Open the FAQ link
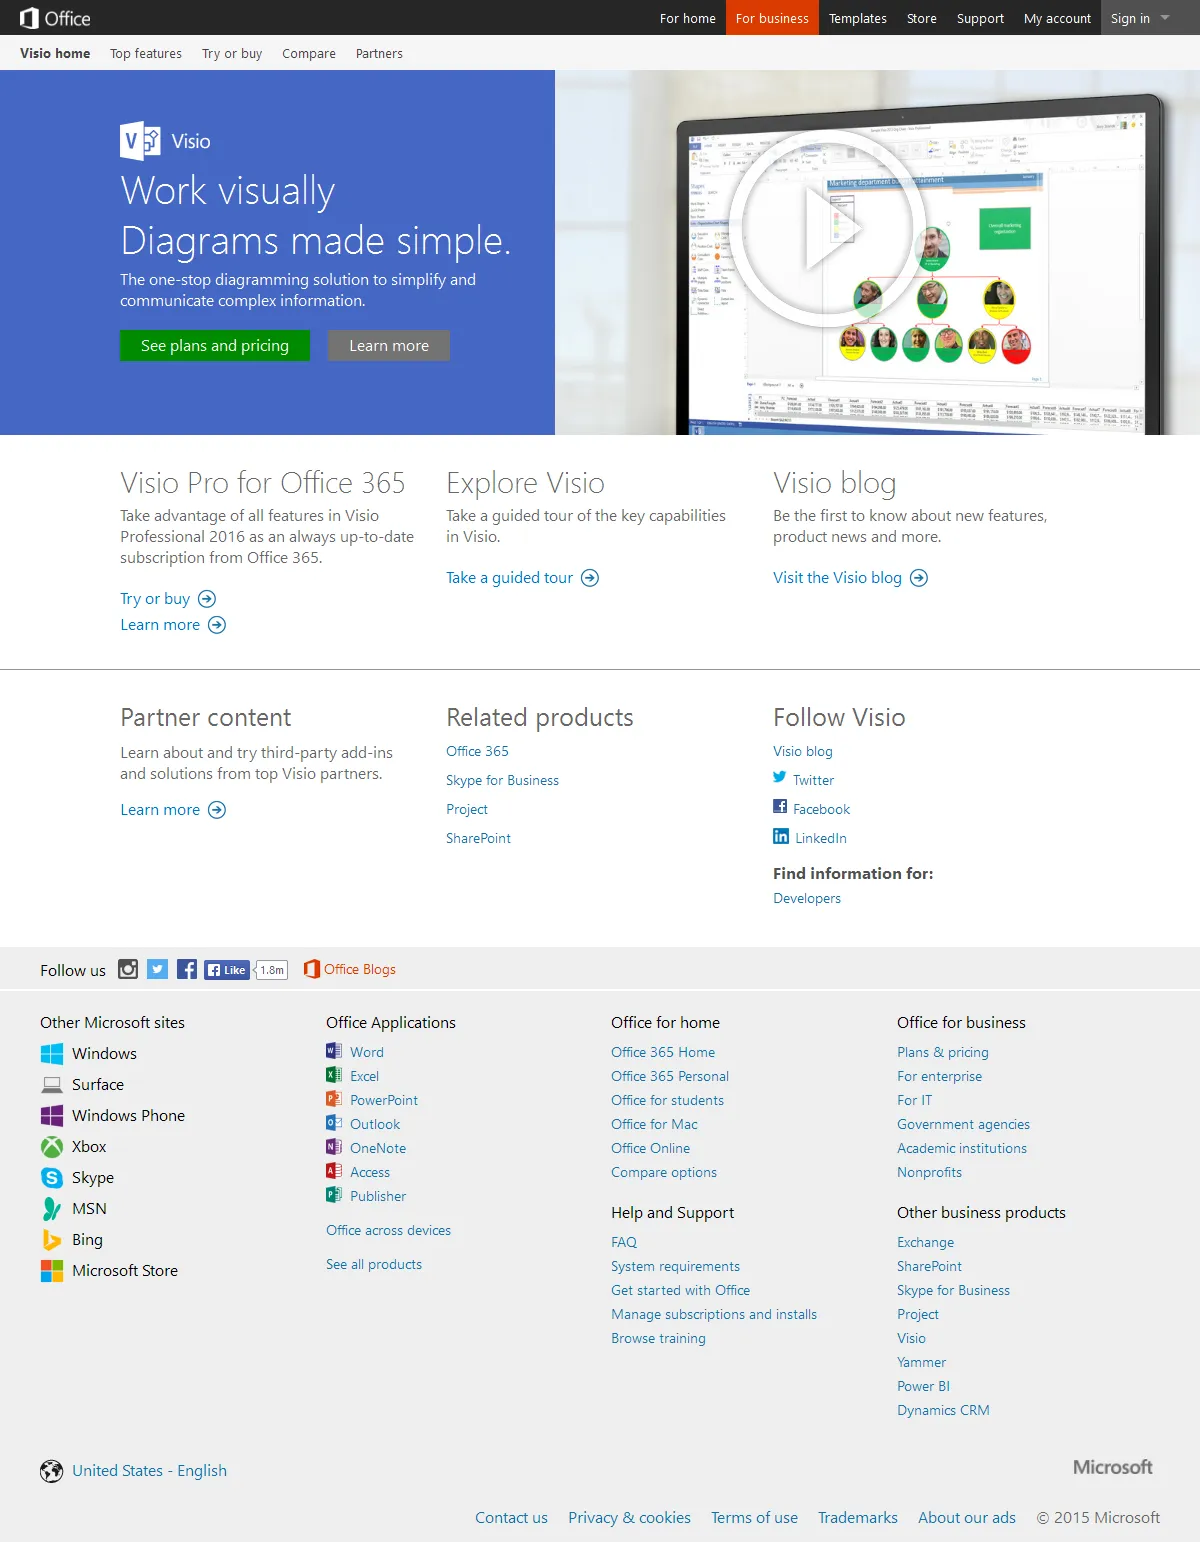This screenshot has width=1200, height=1542. click(624, 1242)
